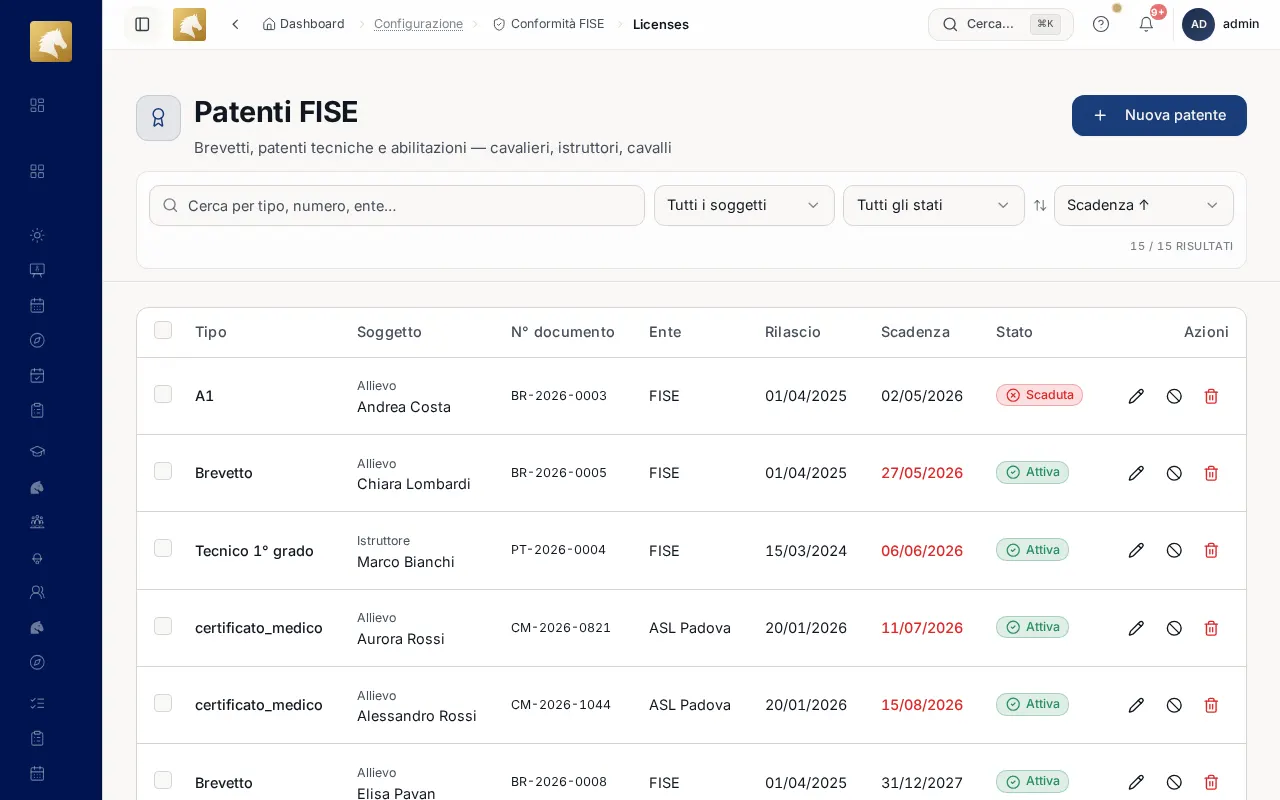Image resolution: width=1280 pixels, height=800 pixels.
Task: Edit the Marco Bianchi Tecnico license
Action: click(x=1136, y=550)
